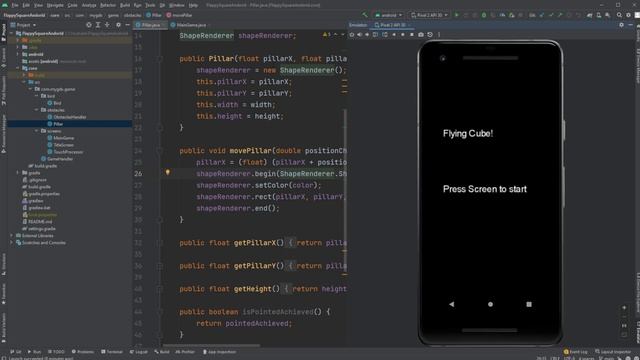The image size is (640, 360).
Task: Click the lightbulb quick-fix icon on line 26
Action: tap(167, 172)
